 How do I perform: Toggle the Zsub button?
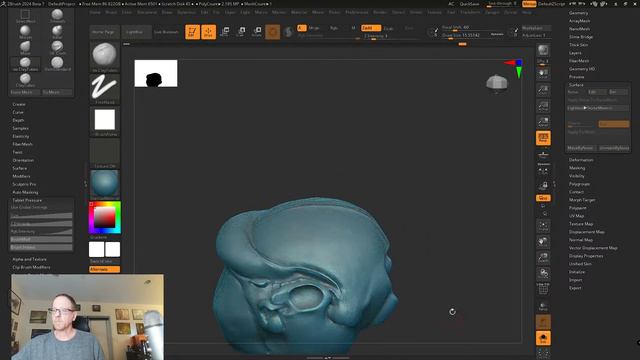tap(389, 28)
